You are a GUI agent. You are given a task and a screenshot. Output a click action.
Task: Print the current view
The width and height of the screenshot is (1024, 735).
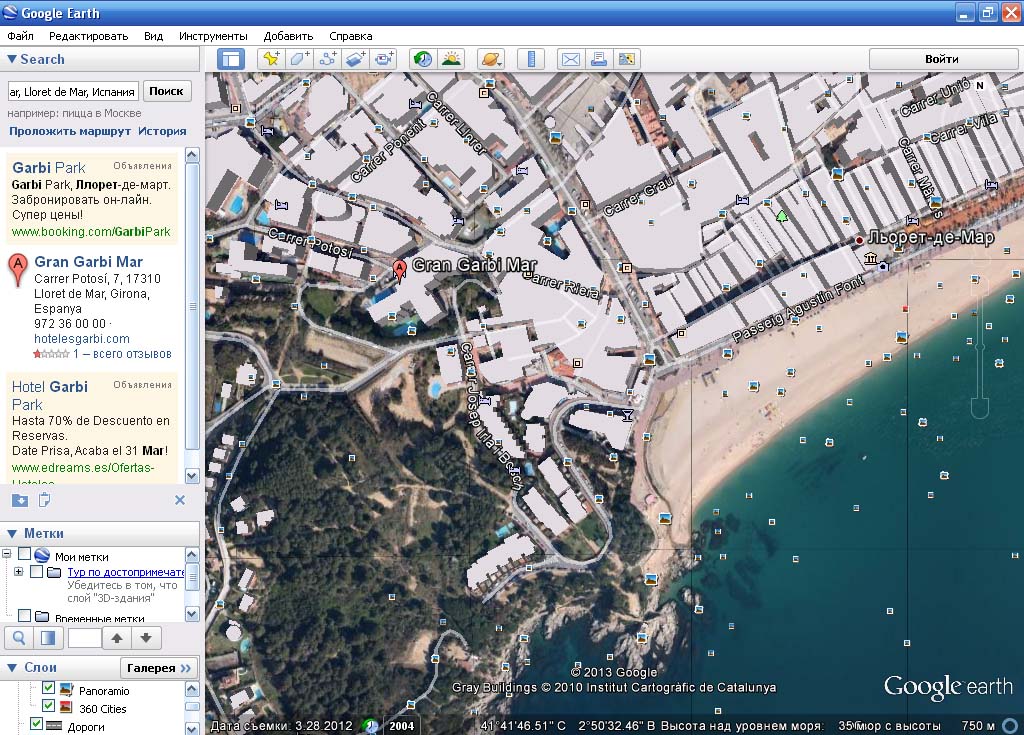pos(598,59)
